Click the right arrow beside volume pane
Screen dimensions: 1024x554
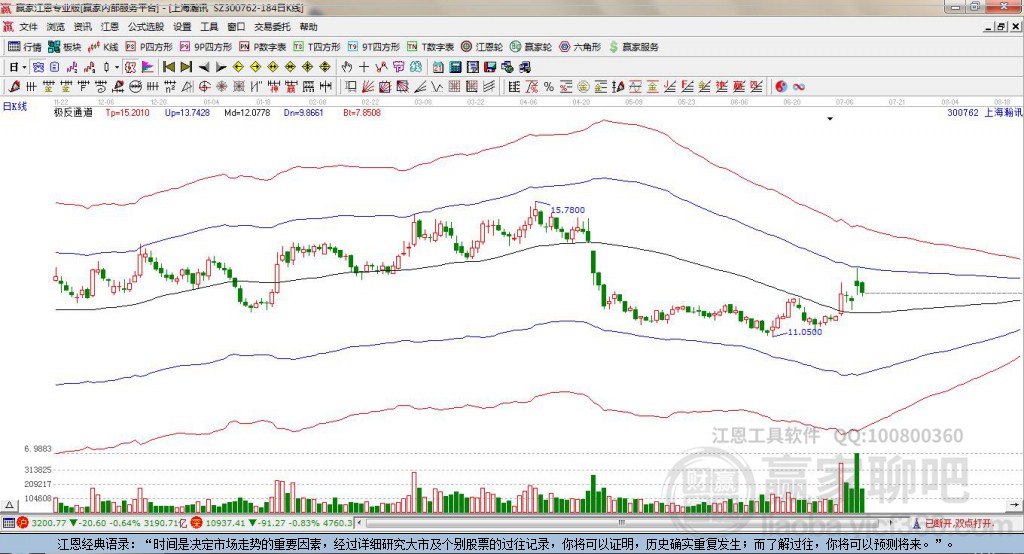coord(1013,505)
